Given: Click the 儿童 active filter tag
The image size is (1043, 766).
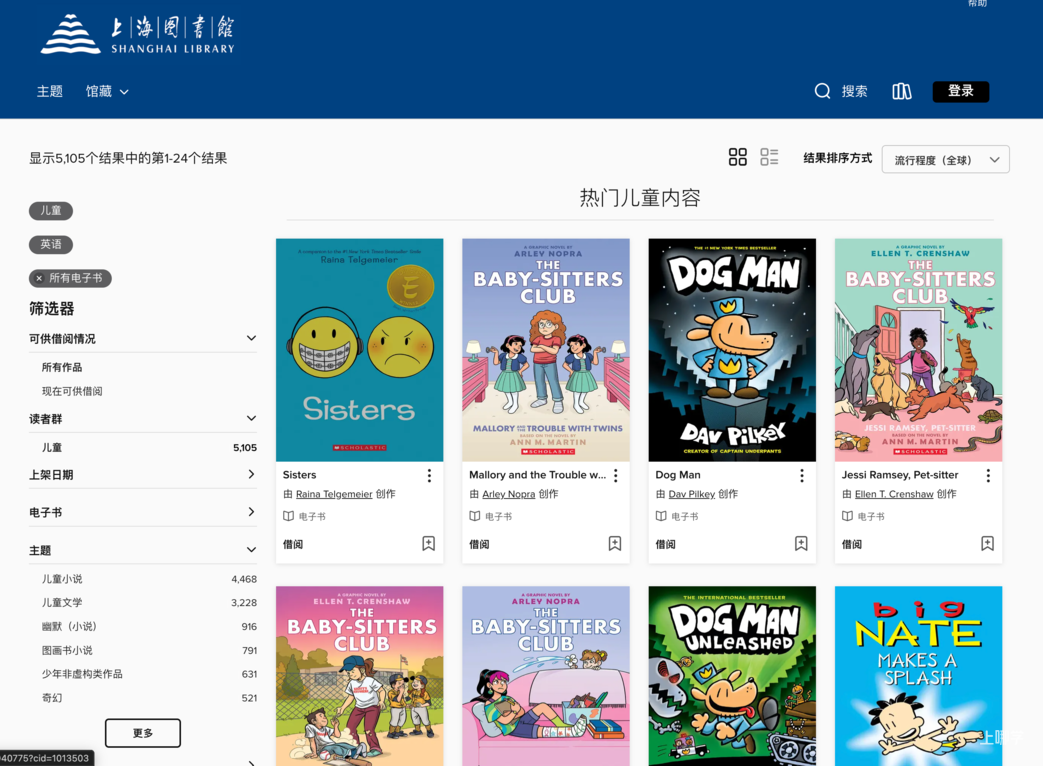Looking at the screenshot, I should tap(51, 211).
